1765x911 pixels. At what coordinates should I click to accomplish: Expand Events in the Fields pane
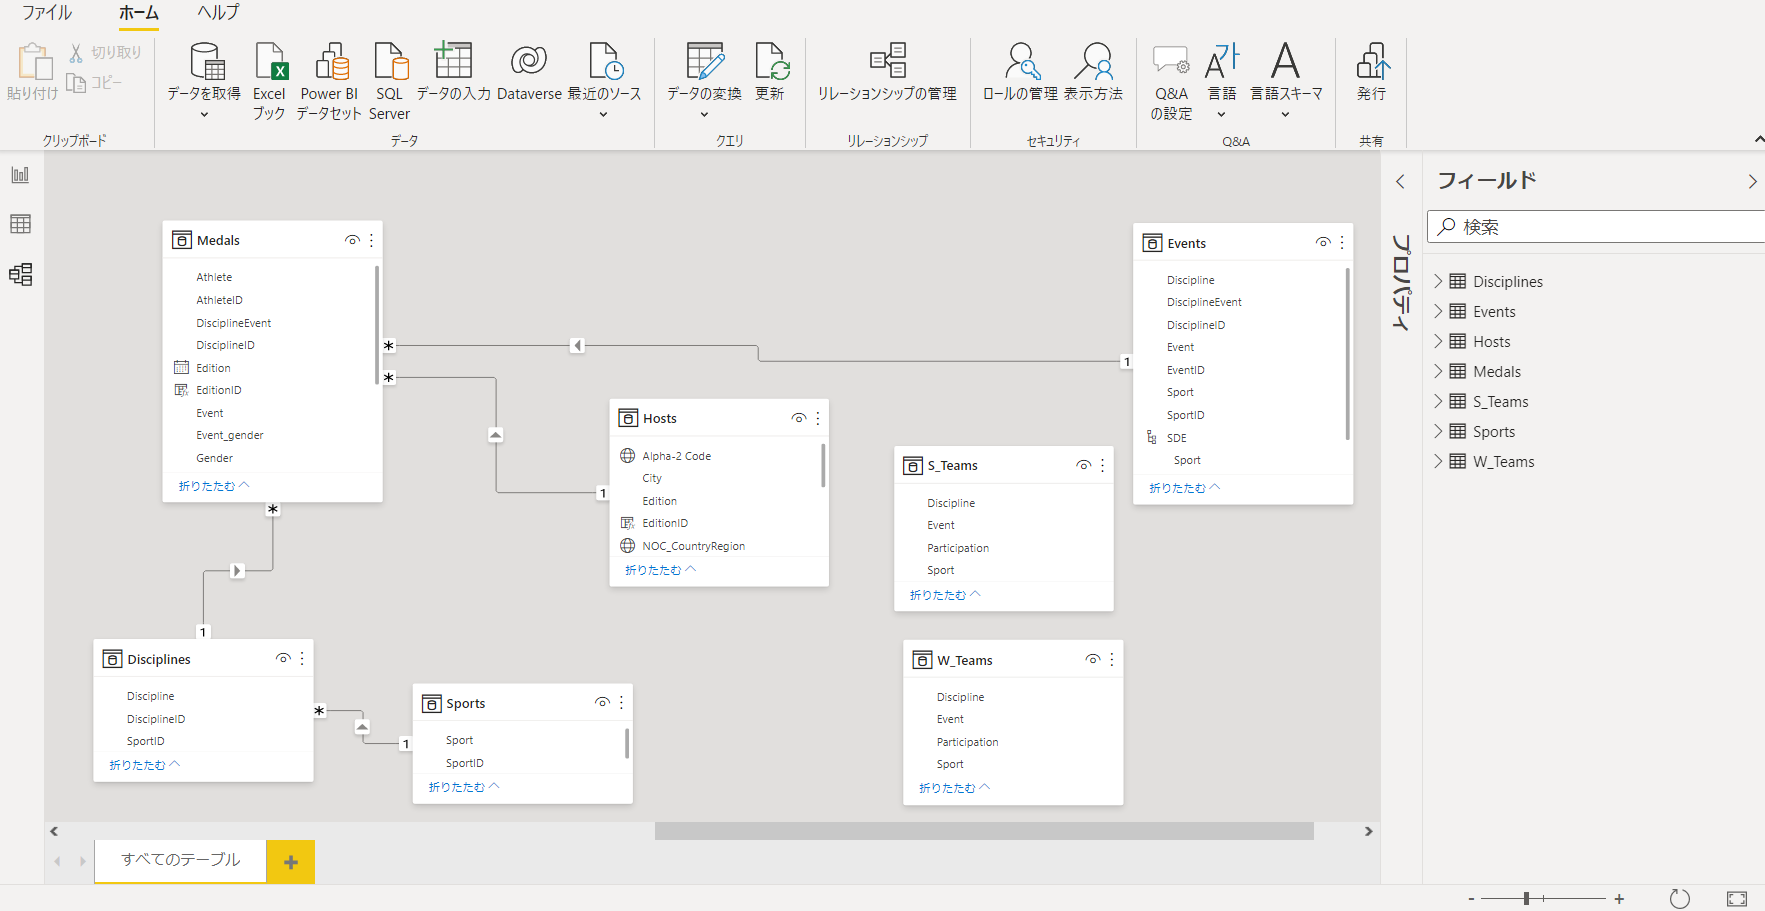click(x=1439, y=311)
